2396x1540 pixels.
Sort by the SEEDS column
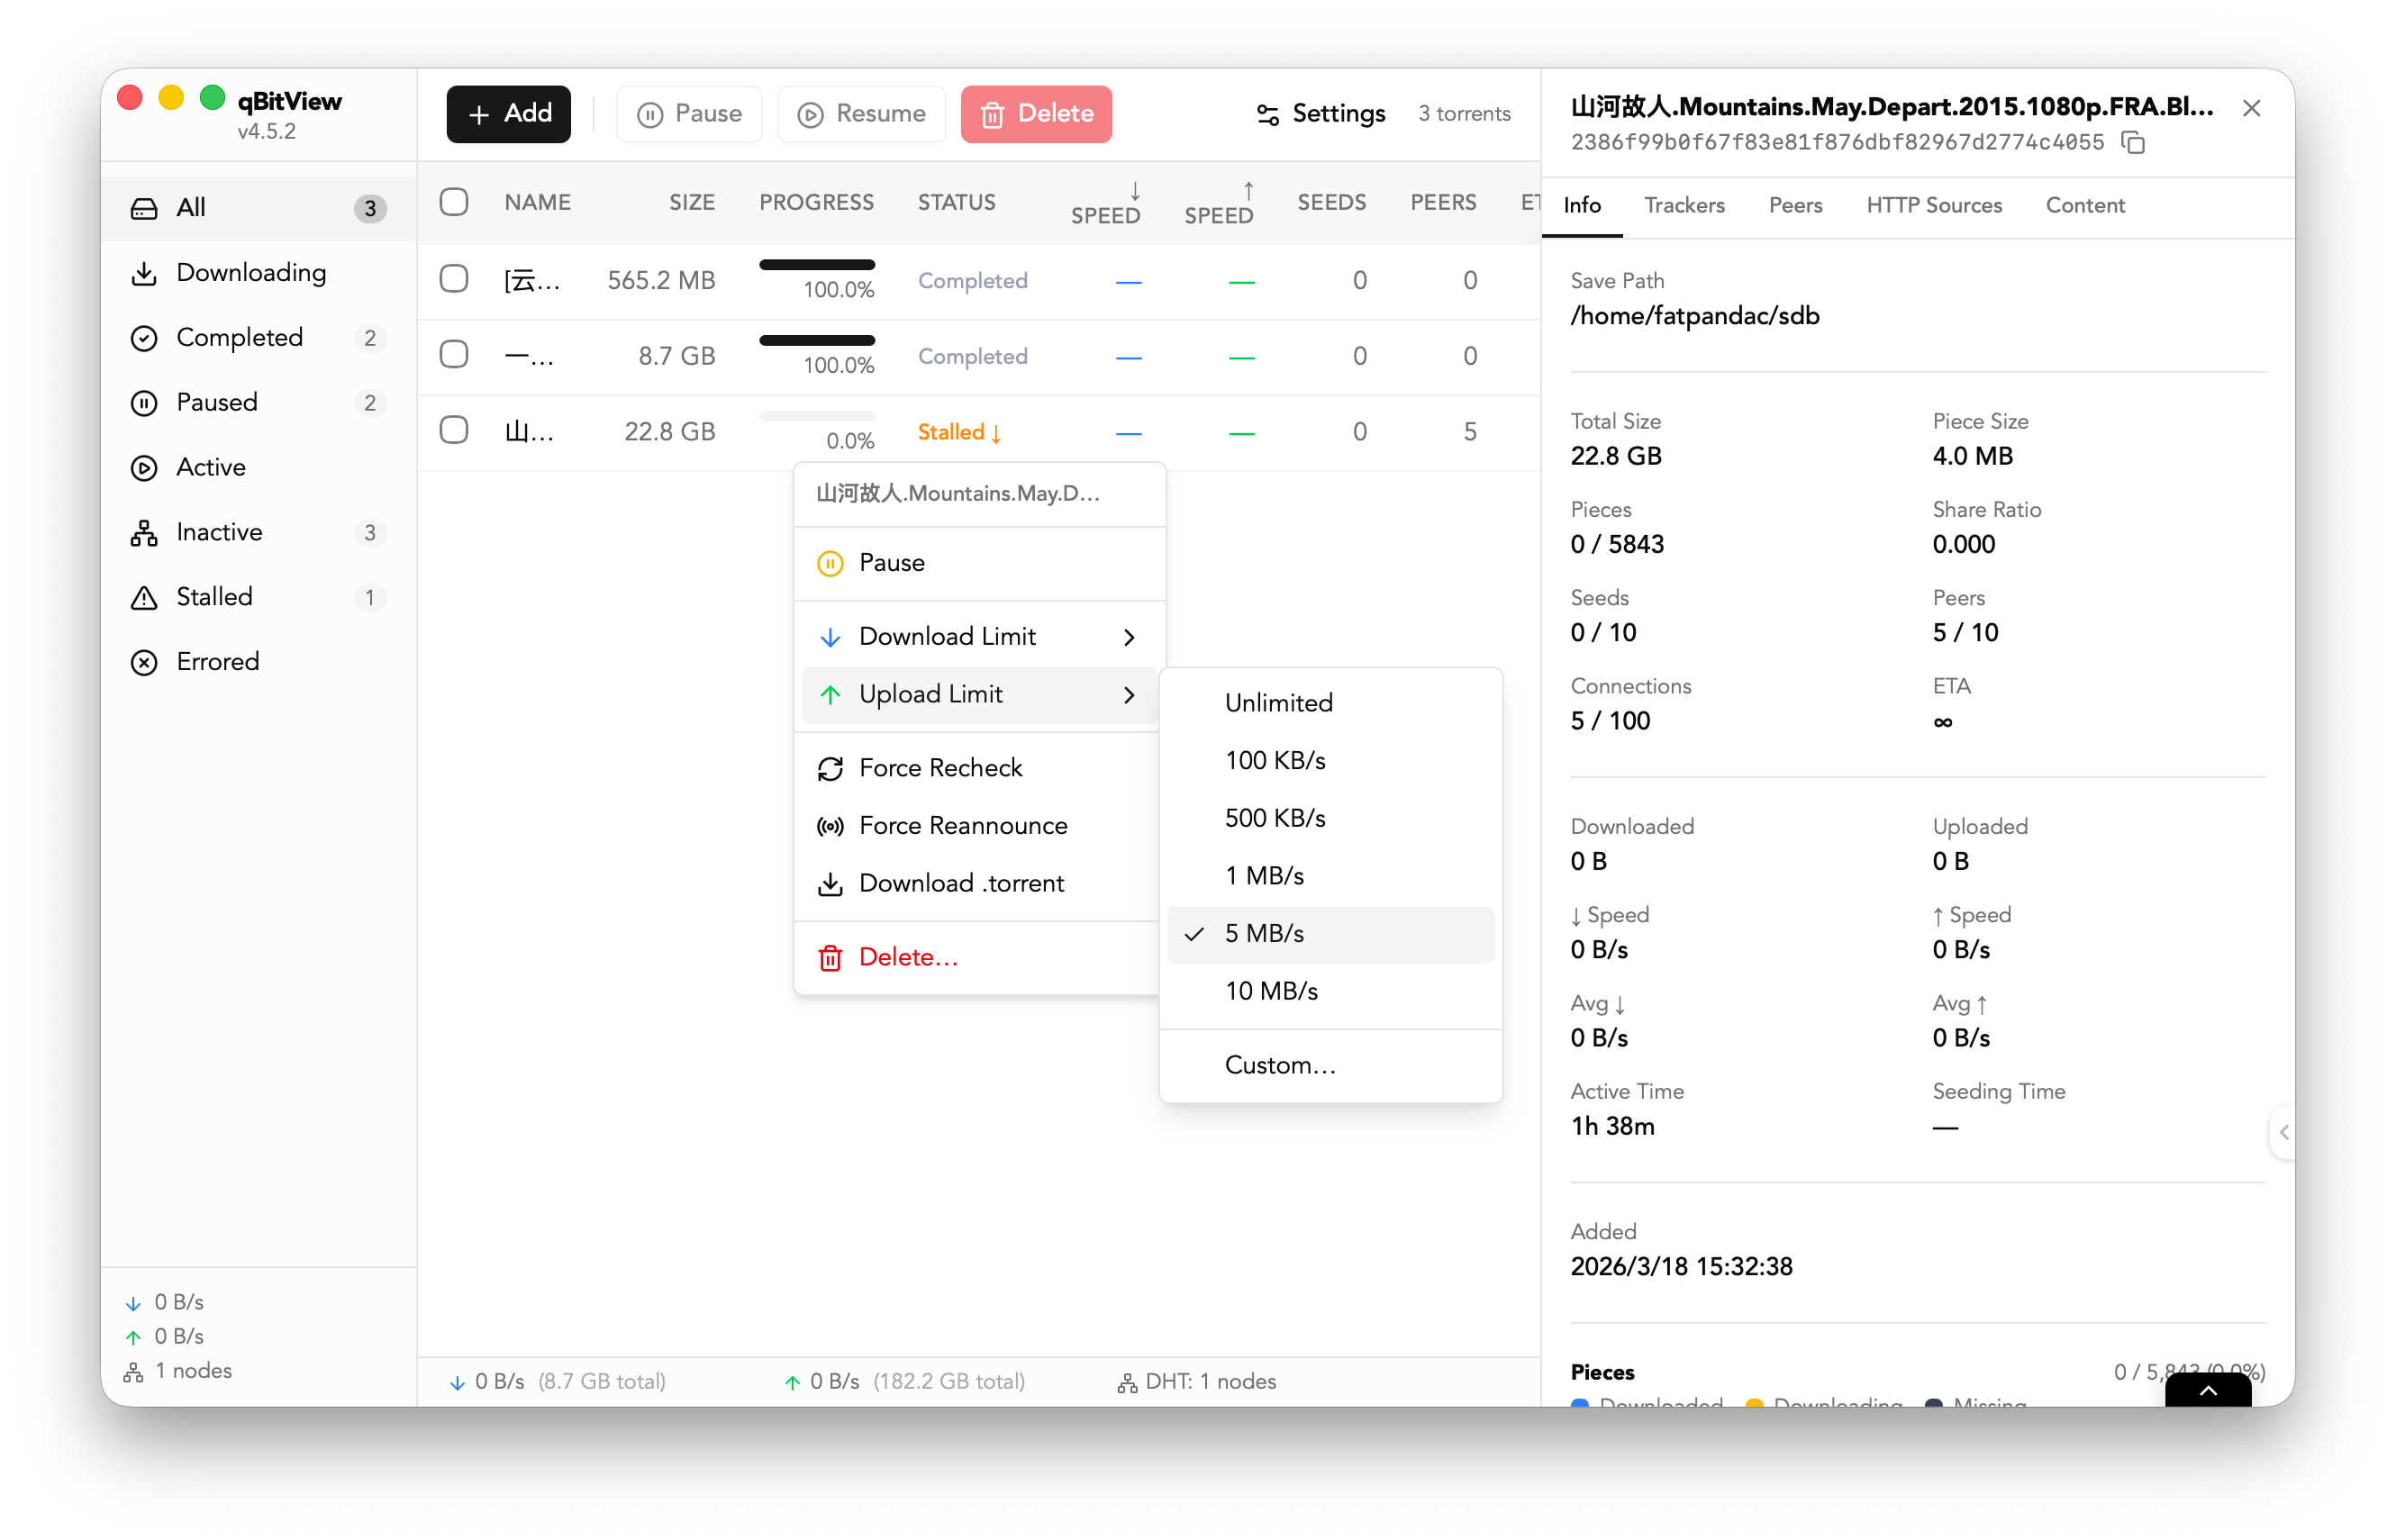(1331, 203)
